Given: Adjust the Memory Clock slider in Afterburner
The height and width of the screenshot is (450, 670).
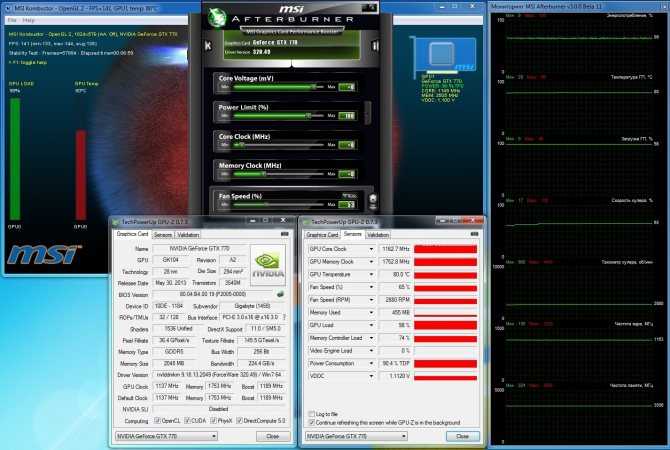Looking at the screenshot, I should click(278, 174).
